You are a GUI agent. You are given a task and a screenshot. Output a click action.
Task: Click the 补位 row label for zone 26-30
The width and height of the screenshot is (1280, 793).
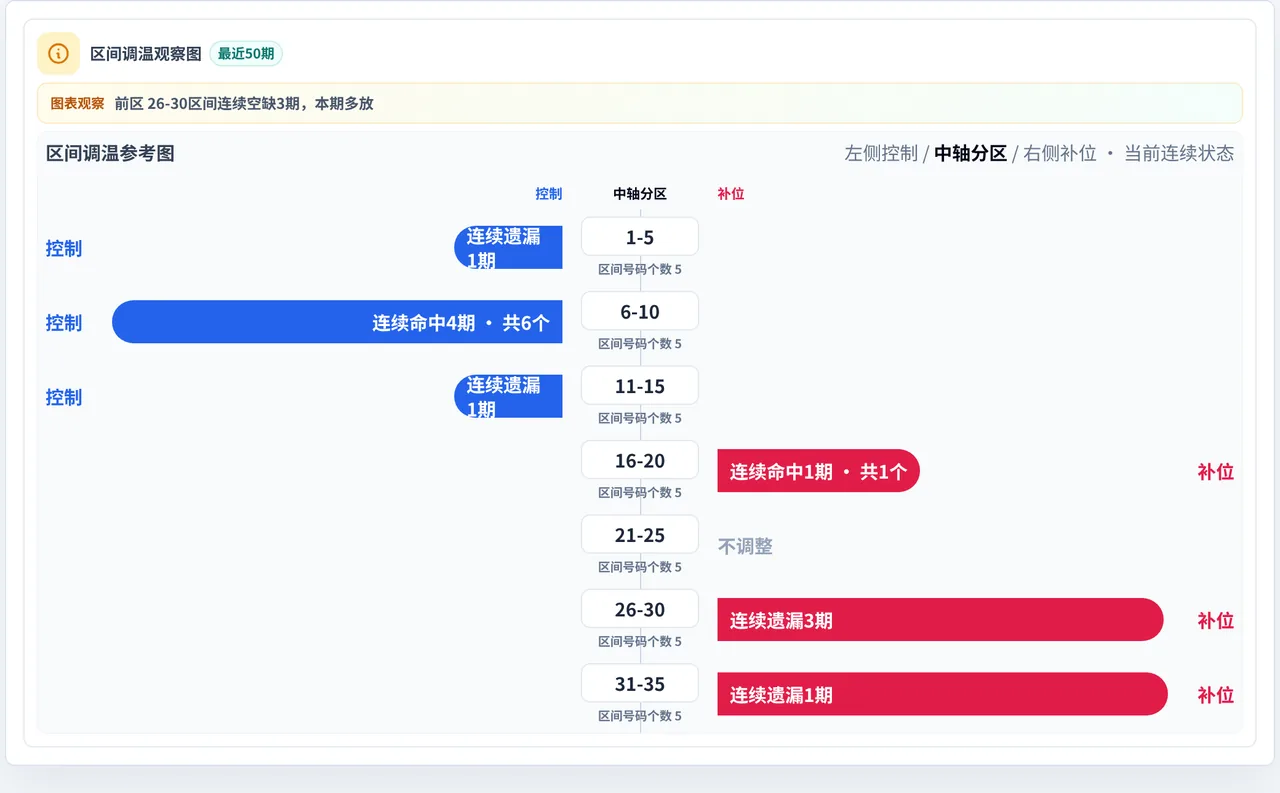1216,621
